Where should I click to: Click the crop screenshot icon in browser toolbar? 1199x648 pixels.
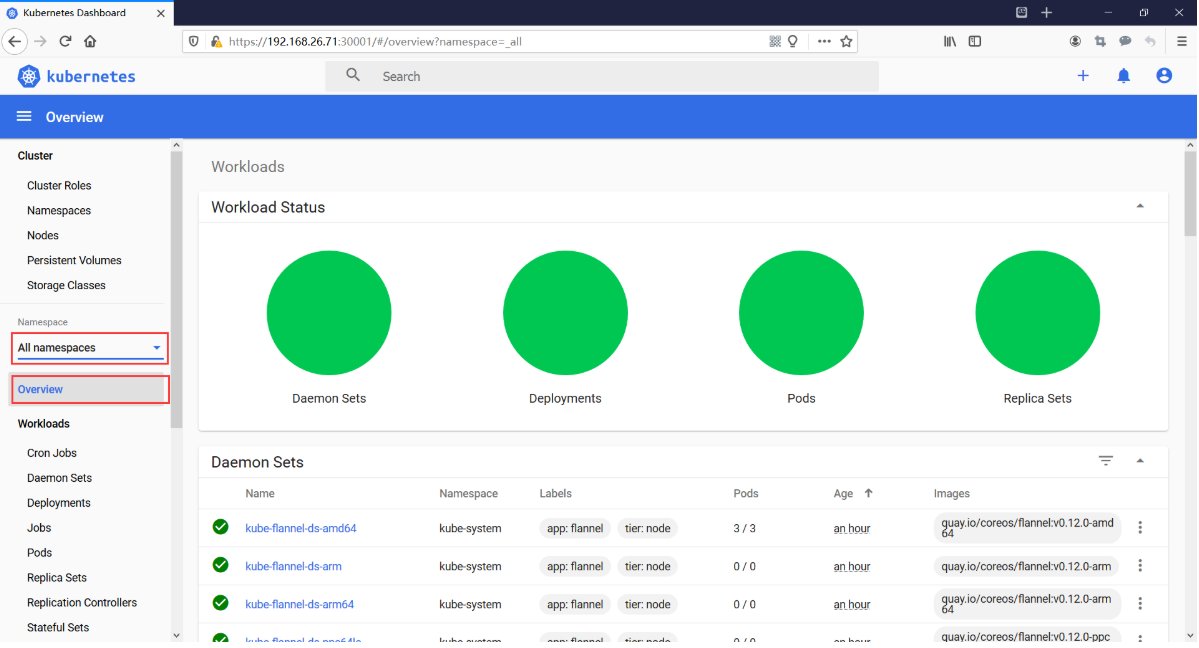(x=1100, y=41)
